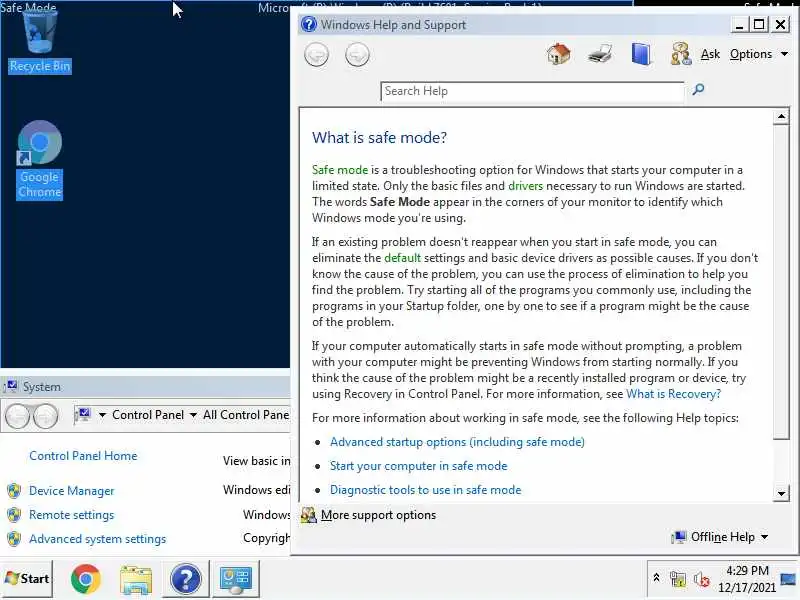
Task: Open 'Advanced startup options (including safe mode)'
Action: click(x=457, y=442)
